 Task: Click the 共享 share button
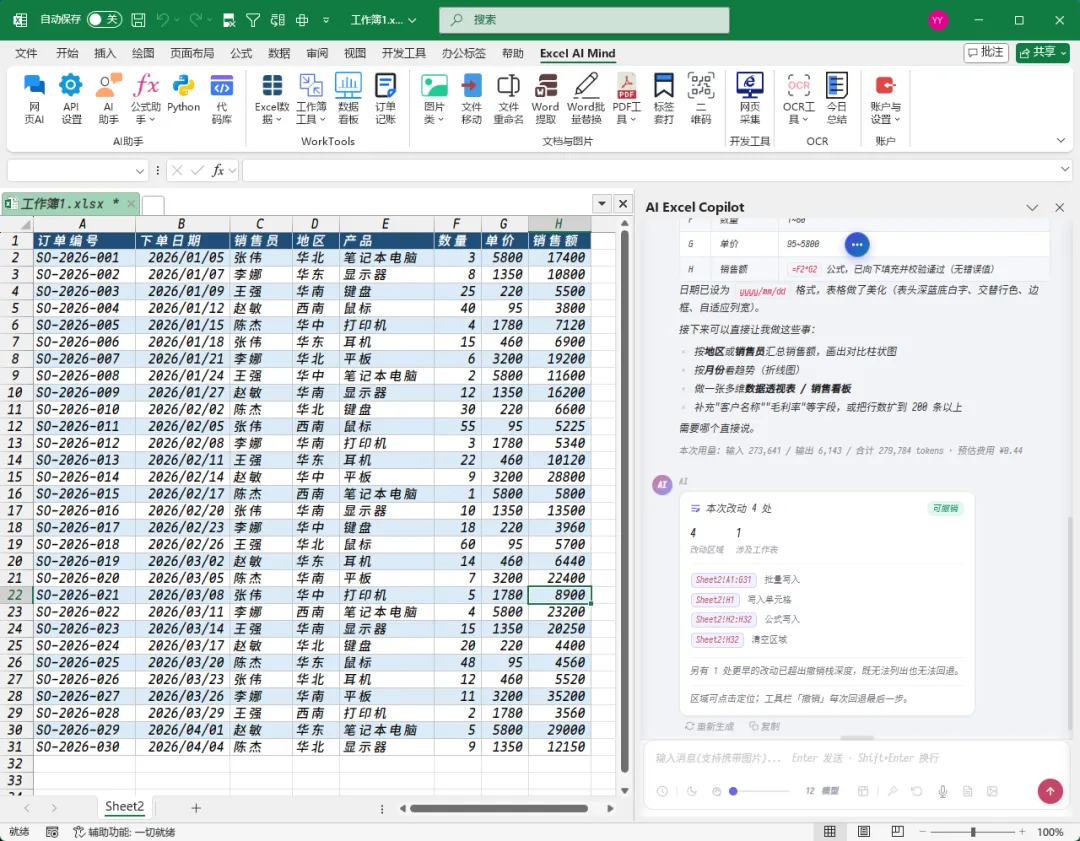click(1042, 52)
